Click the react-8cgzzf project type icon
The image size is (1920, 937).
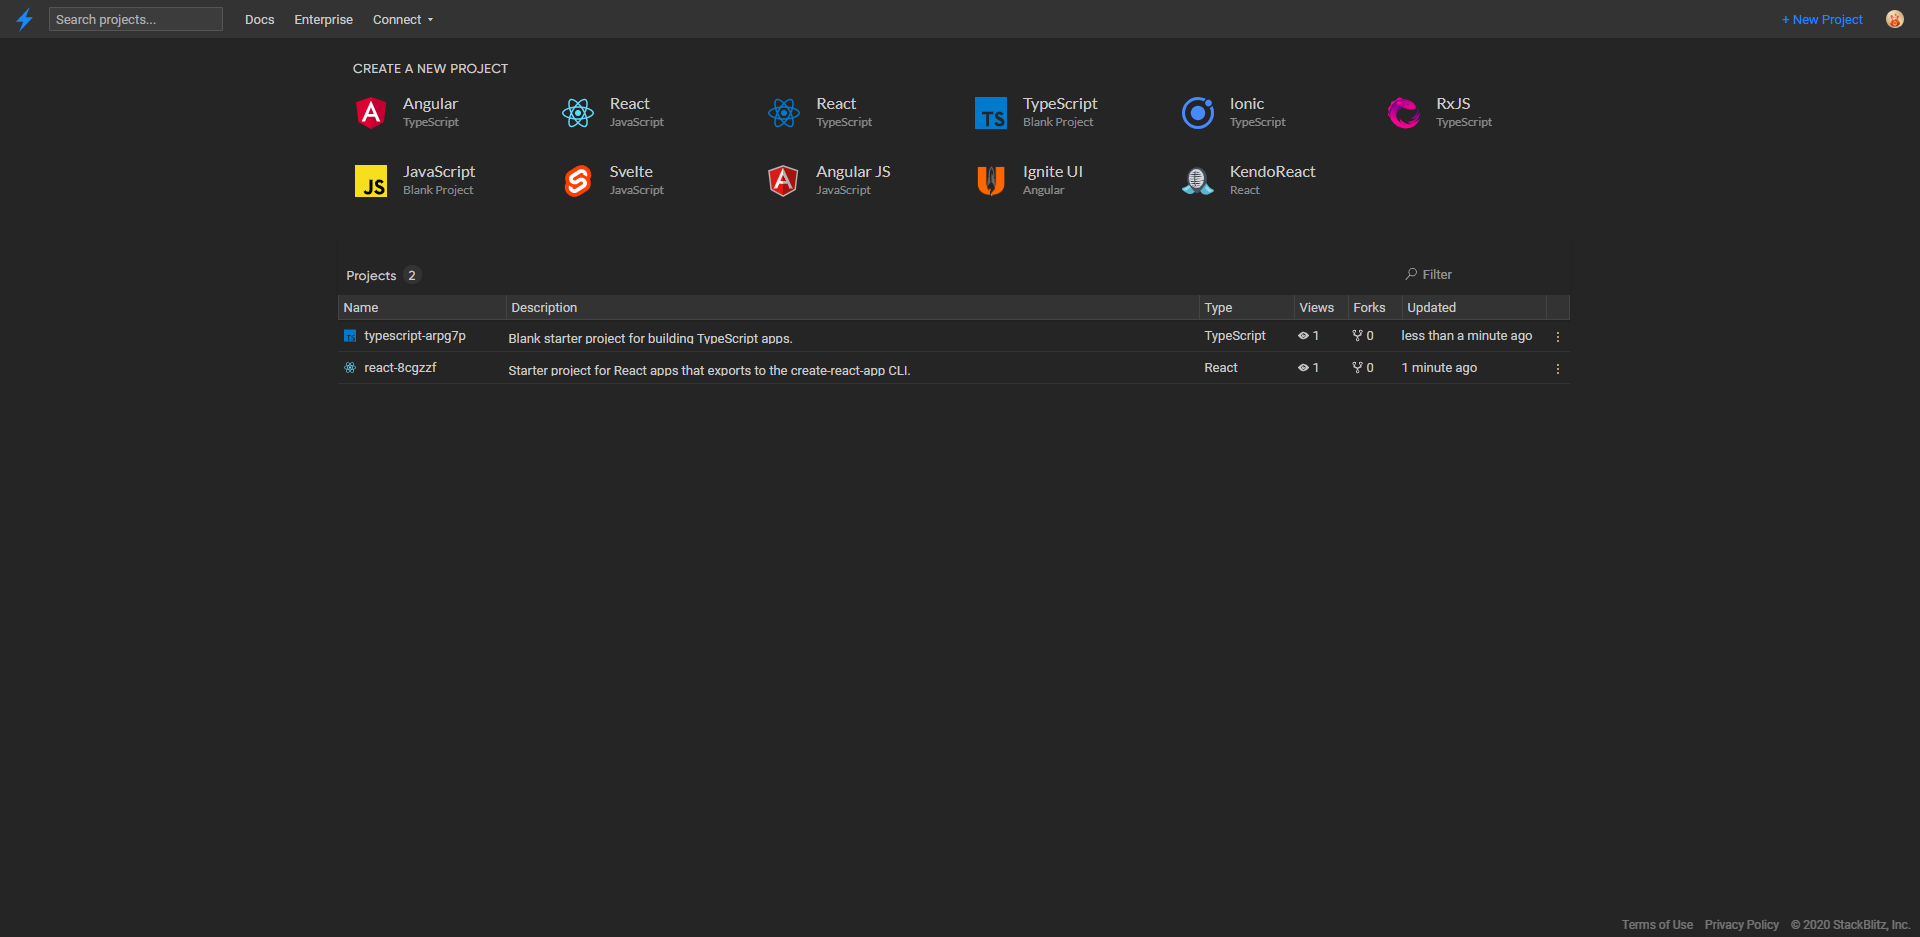pyautogui.click(x=350, y=368)
